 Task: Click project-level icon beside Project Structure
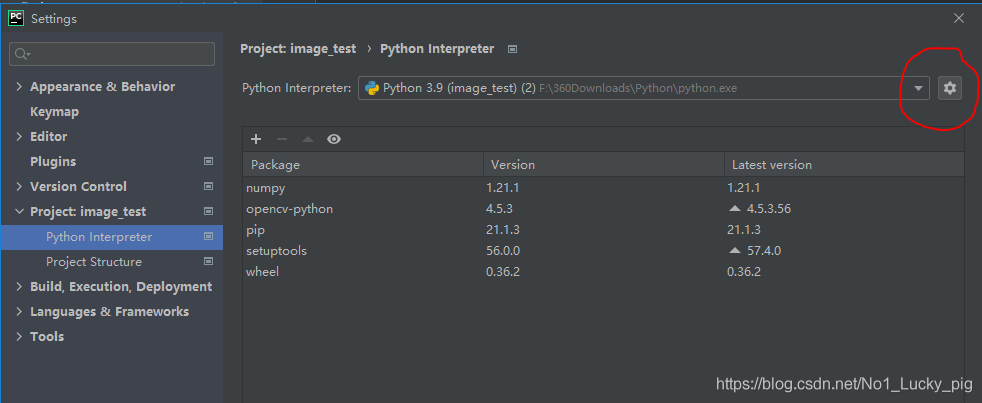pos(209,261)
